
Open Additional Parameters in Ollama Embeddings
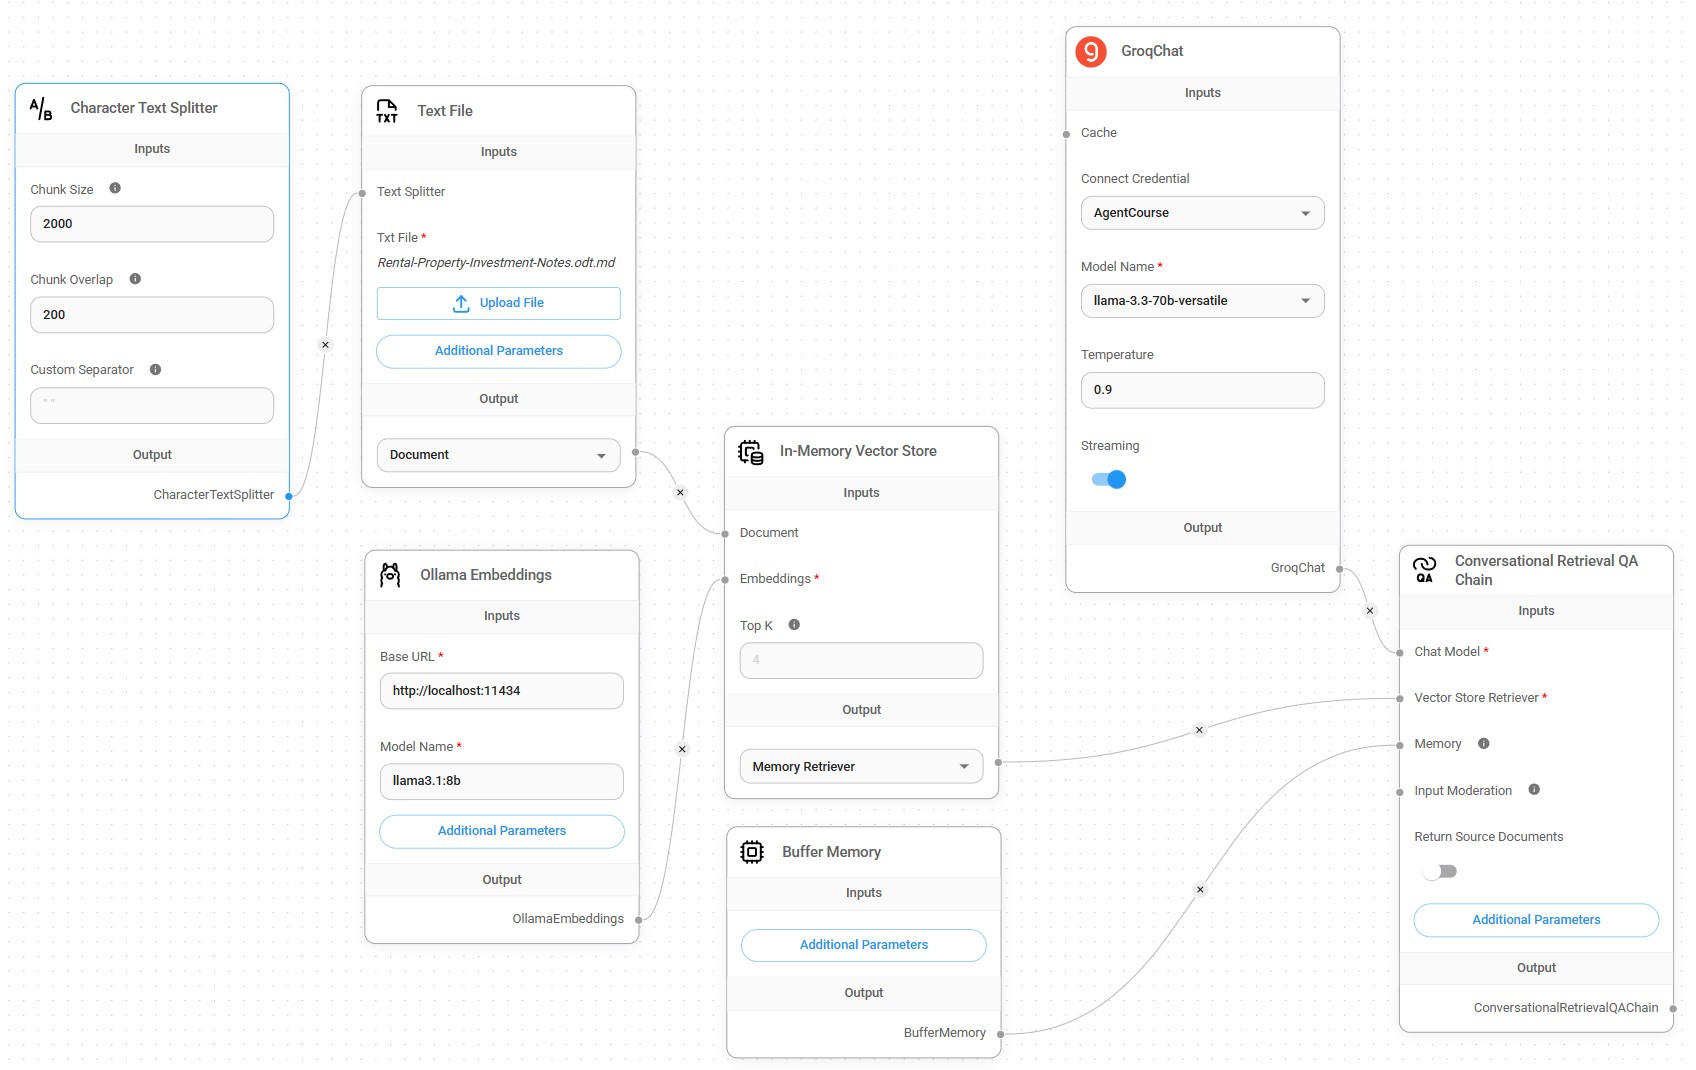pyautogui.click(x=501, y=831)
